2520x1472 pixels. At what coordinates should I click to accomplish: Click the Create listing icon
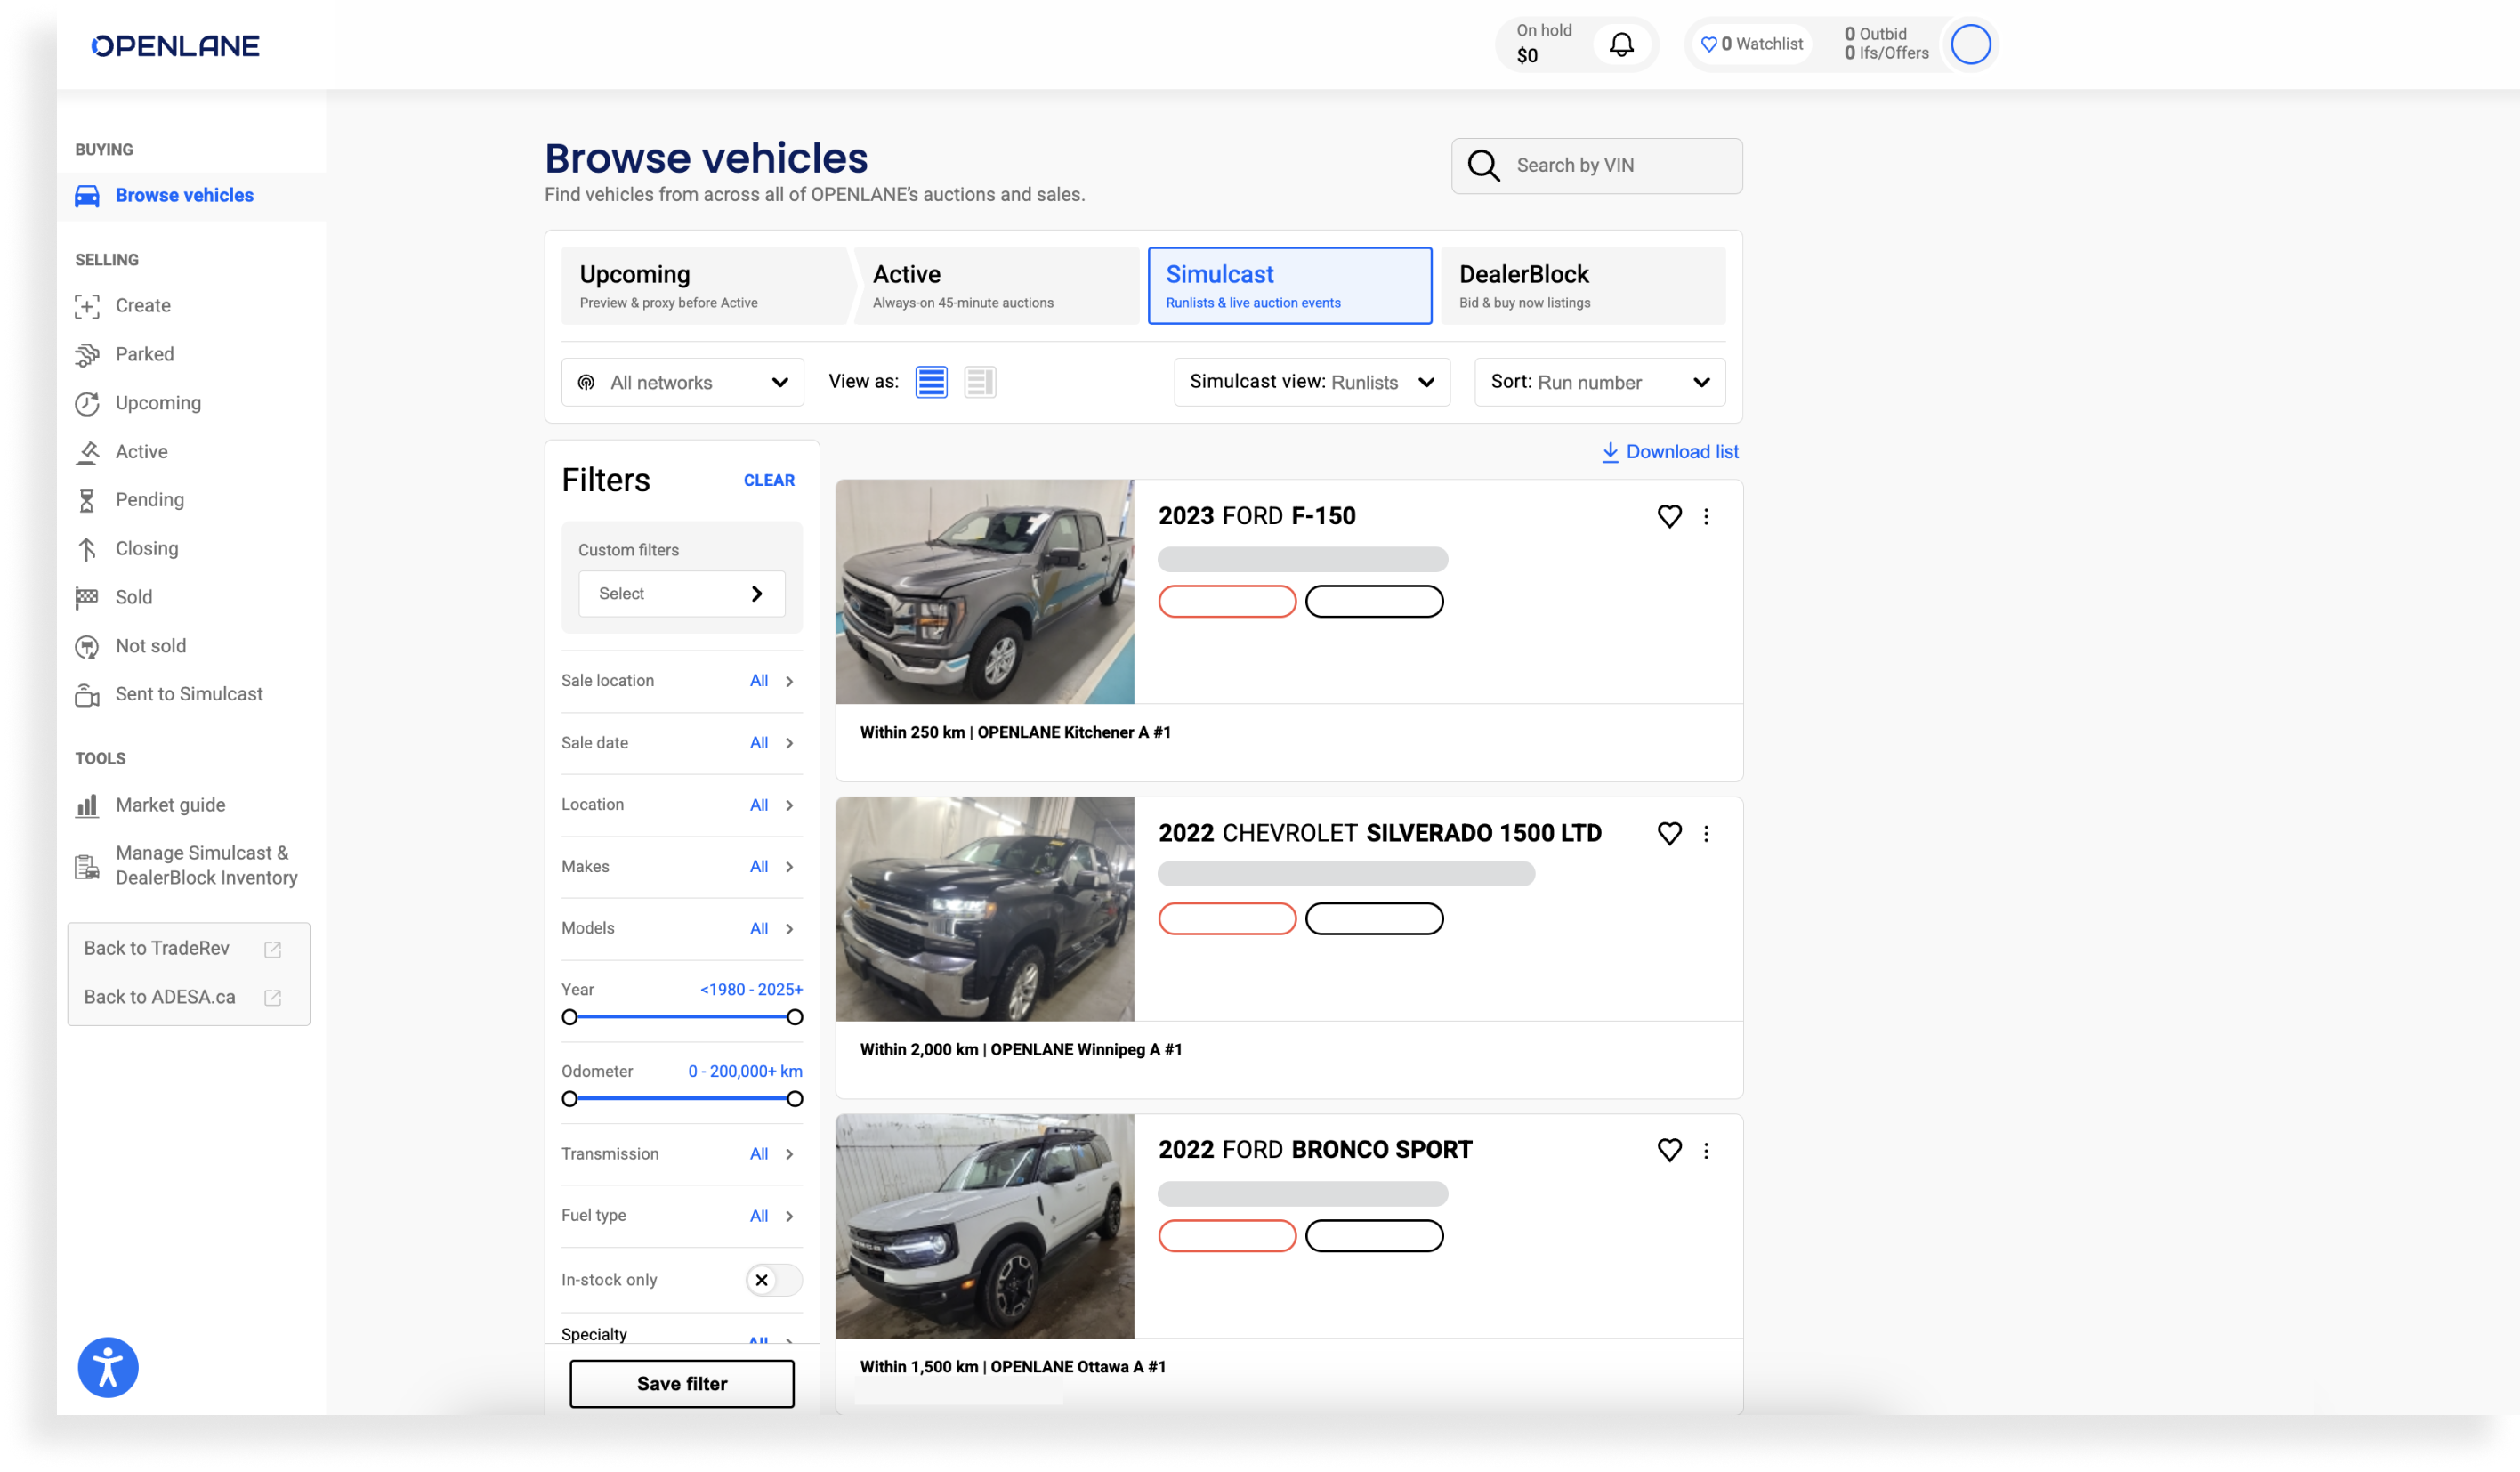(87, 306)
